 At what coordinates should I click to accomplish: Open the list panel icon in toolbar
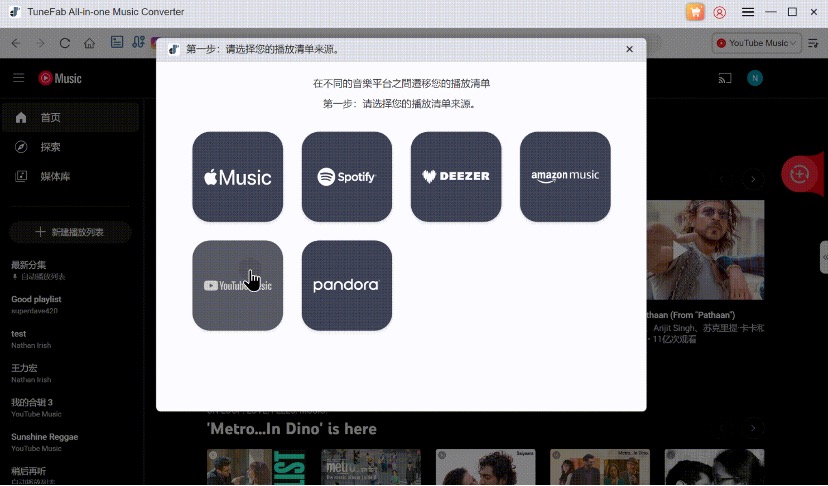click(x=117, y=42)
